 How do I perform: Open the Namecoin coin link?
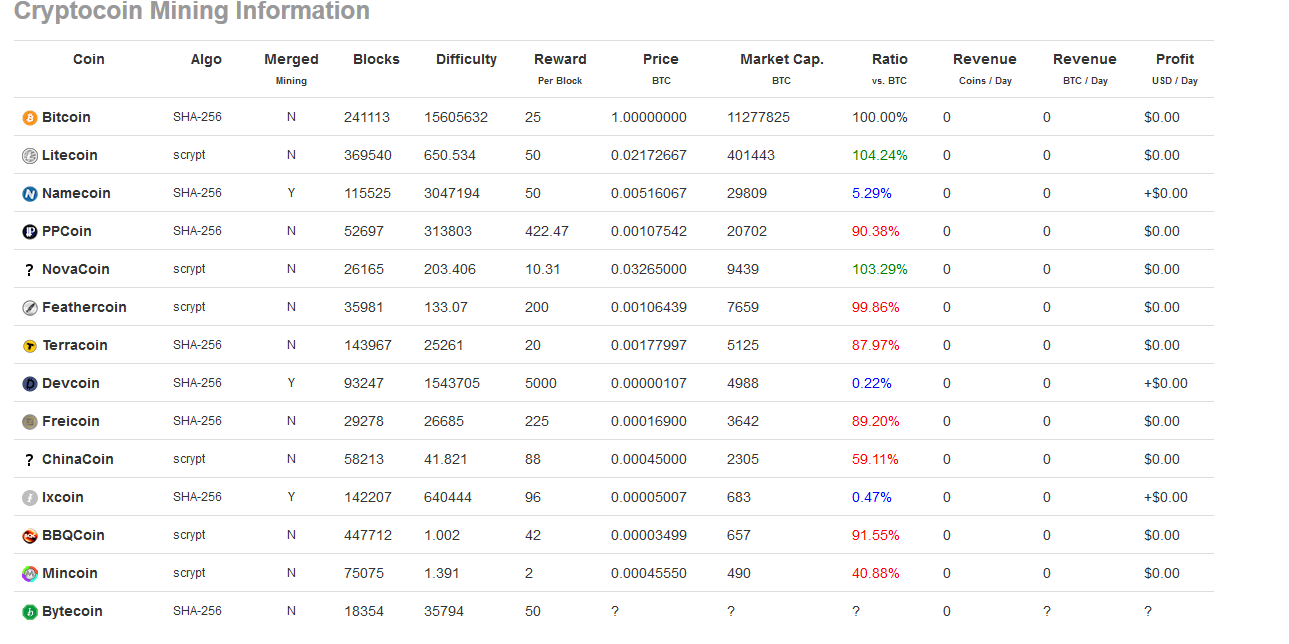(76, 193)
